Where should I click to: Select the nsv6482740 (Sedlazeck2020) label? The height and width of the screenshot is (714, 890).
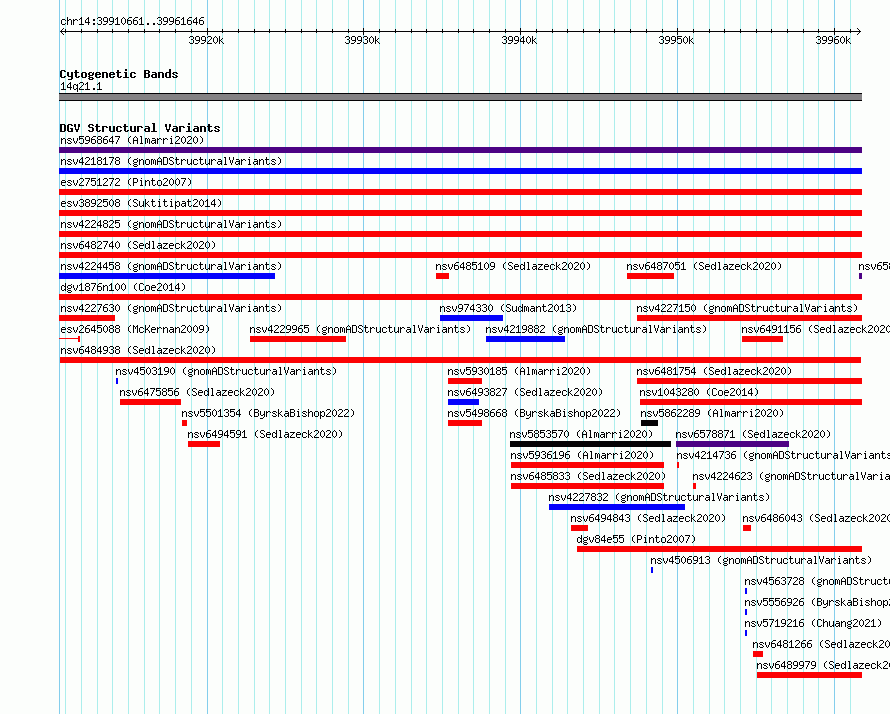(x=138, y=245)
